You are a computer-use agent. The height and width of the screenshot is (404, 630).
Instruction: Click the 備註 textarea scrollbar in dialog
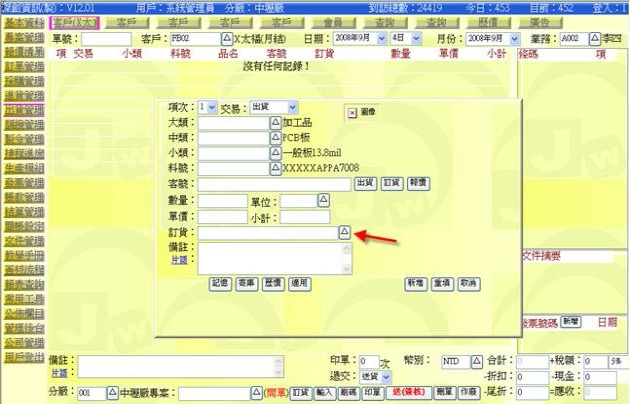(347, 257)
